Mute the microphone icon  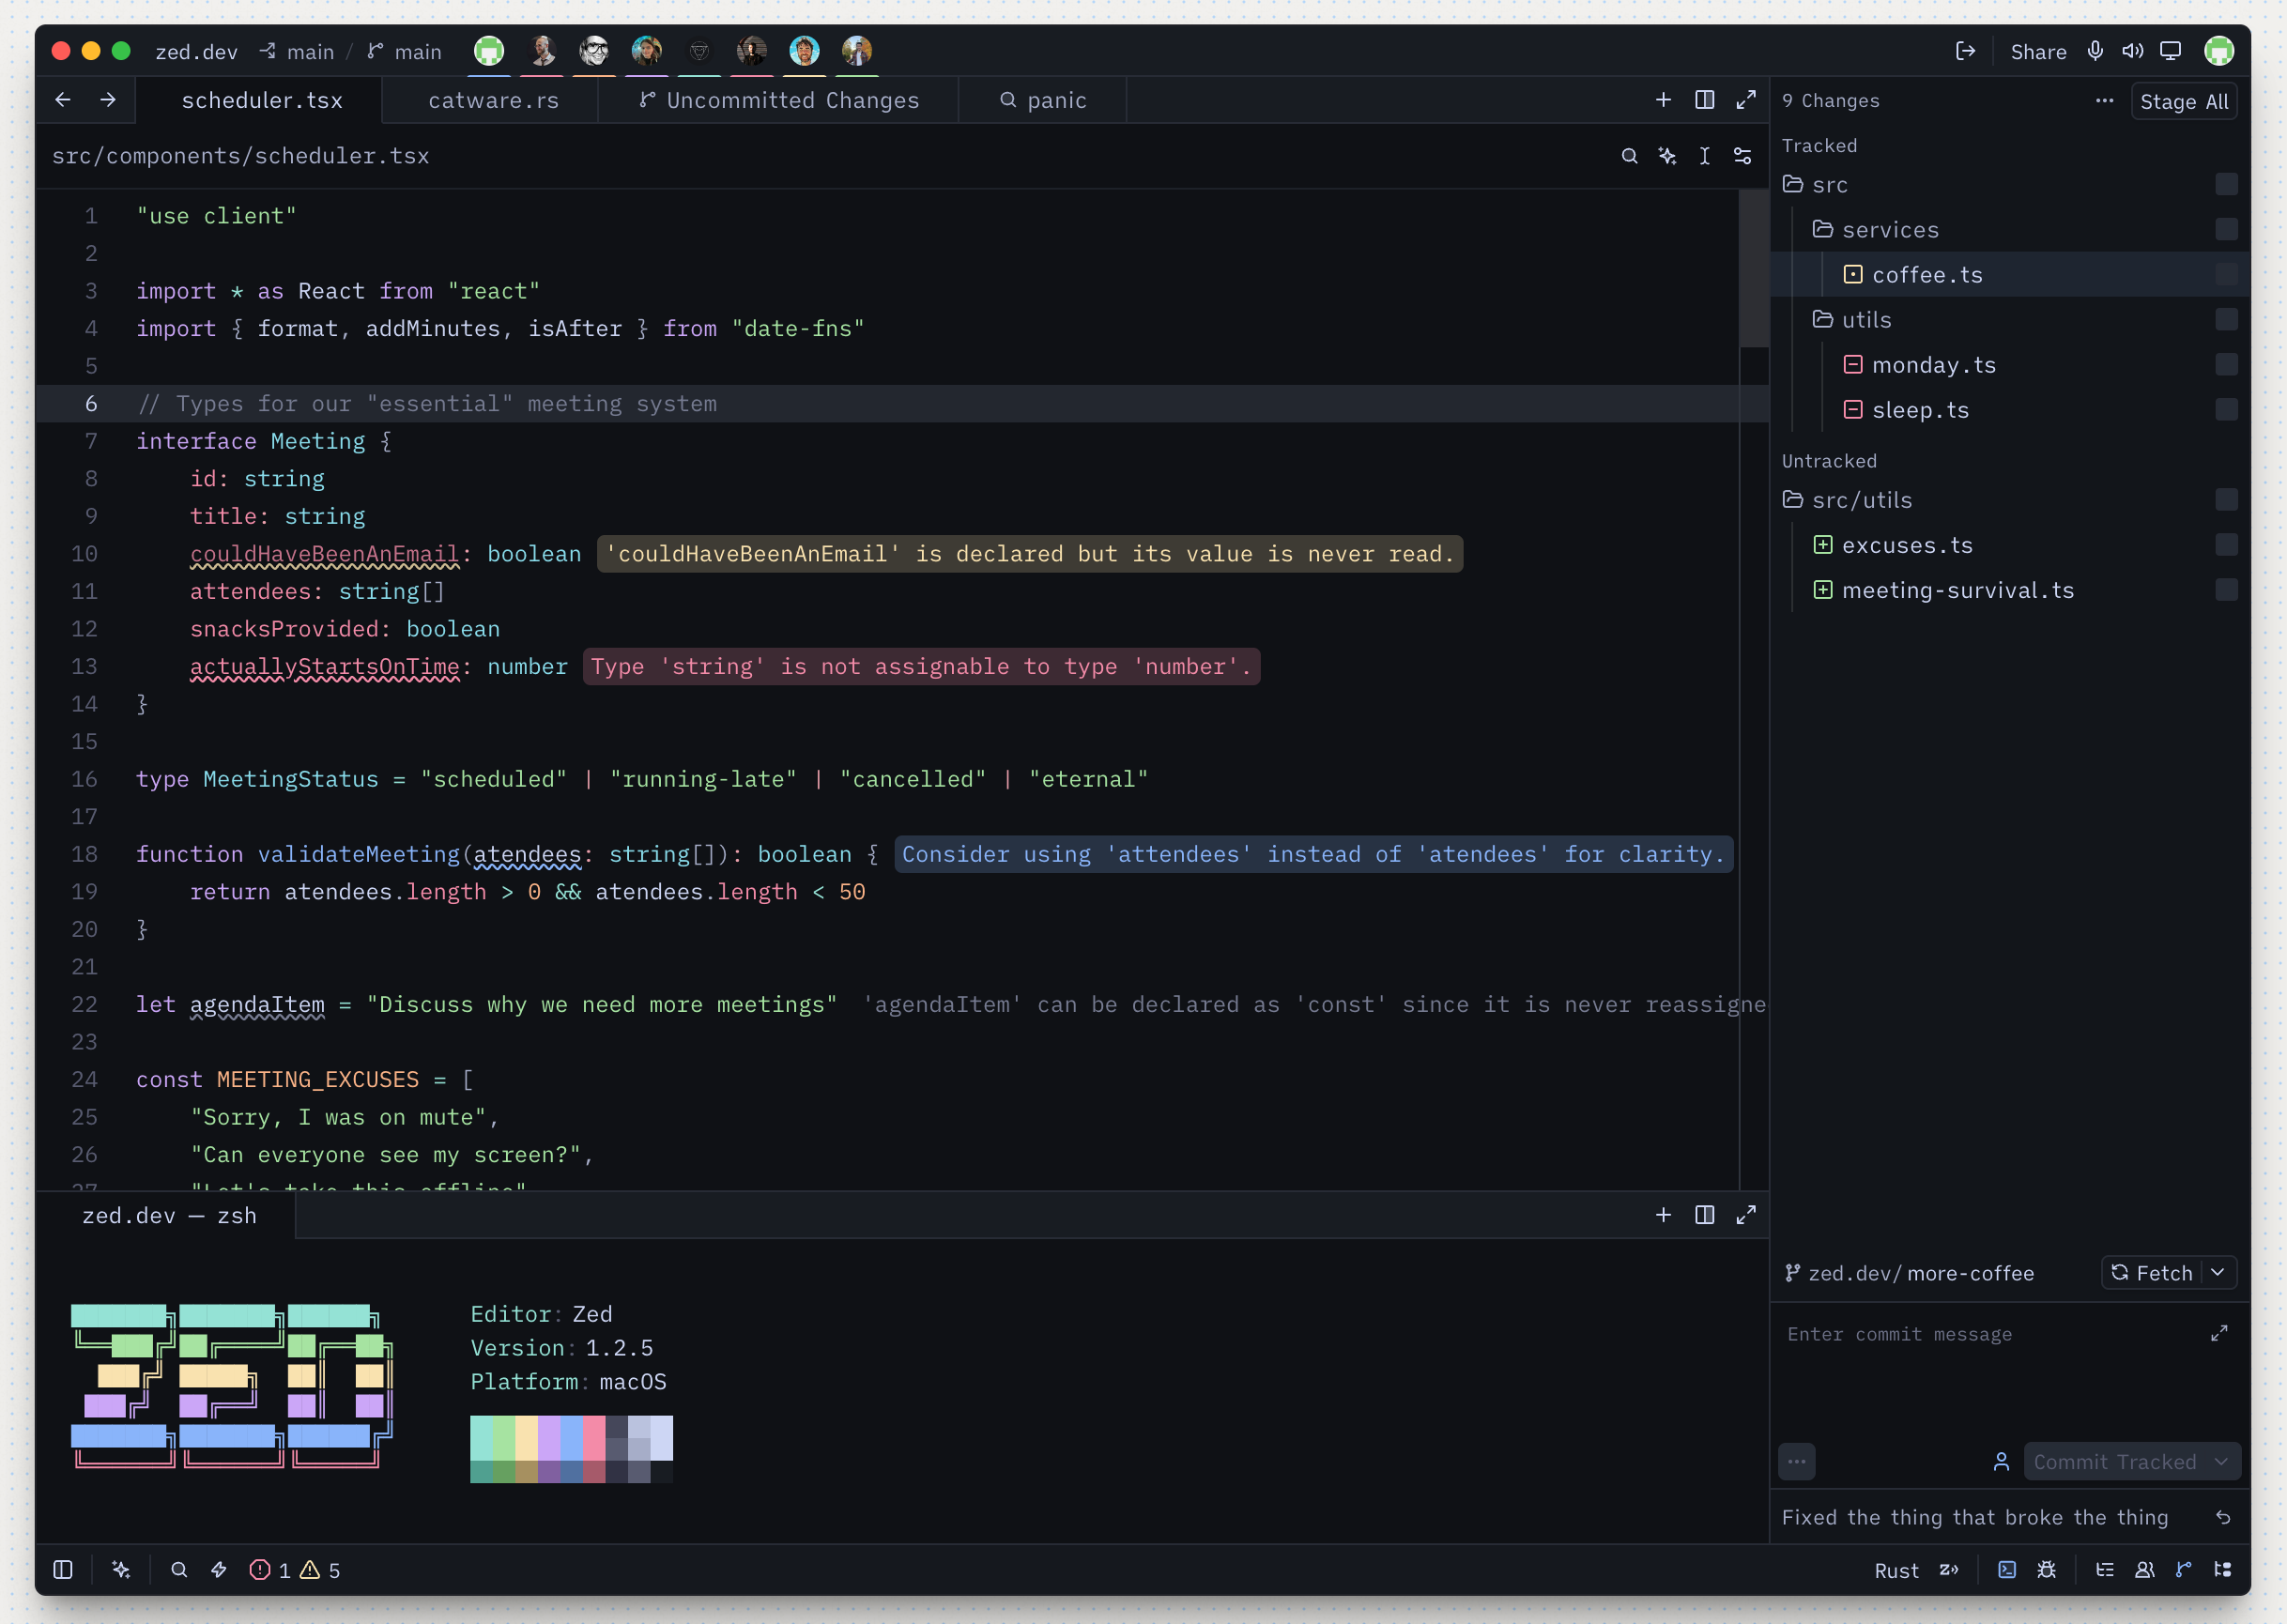point(2095,51)
